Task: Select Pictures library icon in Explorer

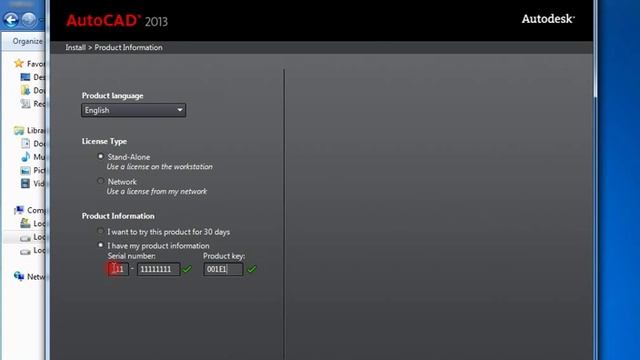Action: [x=25, y=170]
